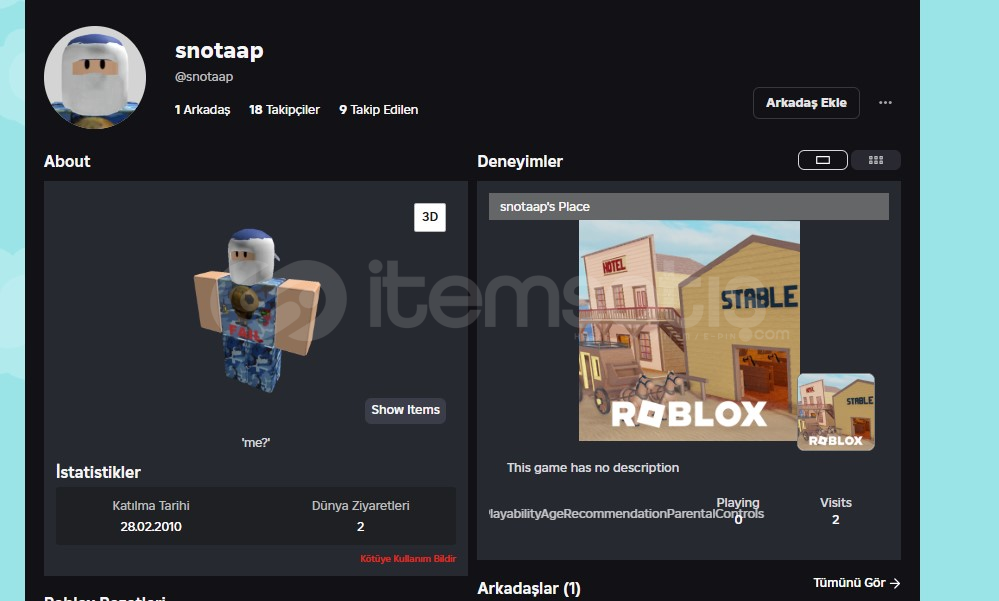Screen dimensions: 999x601
Task: Click the 'me?' description text
Action: (255, 442)
